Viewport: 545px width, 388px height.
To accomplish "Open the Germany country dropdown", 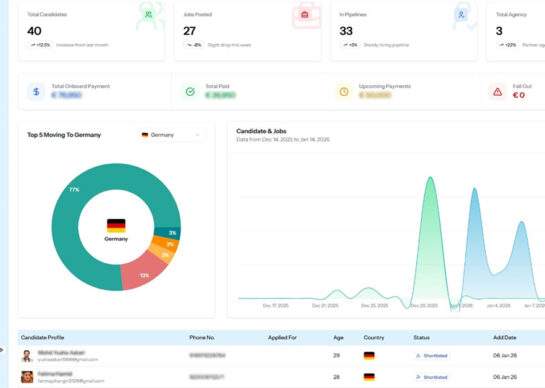I will click(171, 135).
